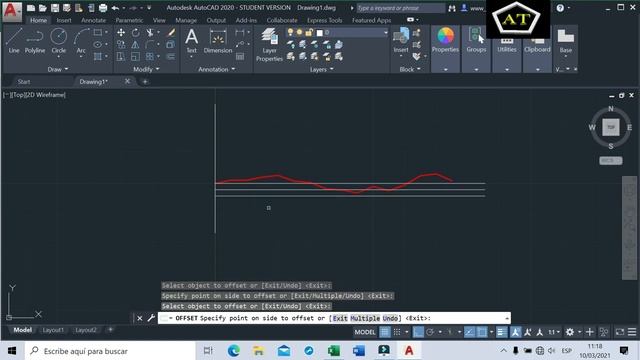Click the layer color swatch
Image resolution: width=640 pixels, height=360 pixels.
(x=320, y=33)
